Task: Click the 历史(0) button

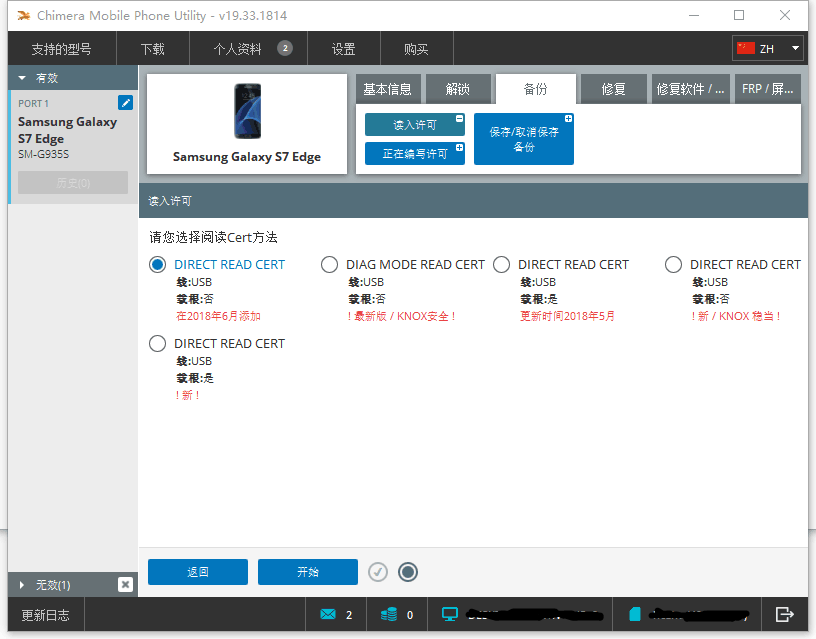Action: pos(73,183)
